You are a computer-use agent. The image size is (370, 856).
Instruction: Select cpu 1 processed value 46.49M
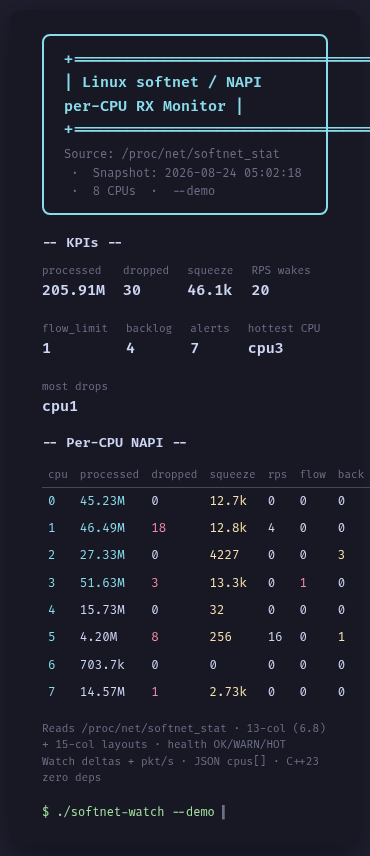point(102,528)
